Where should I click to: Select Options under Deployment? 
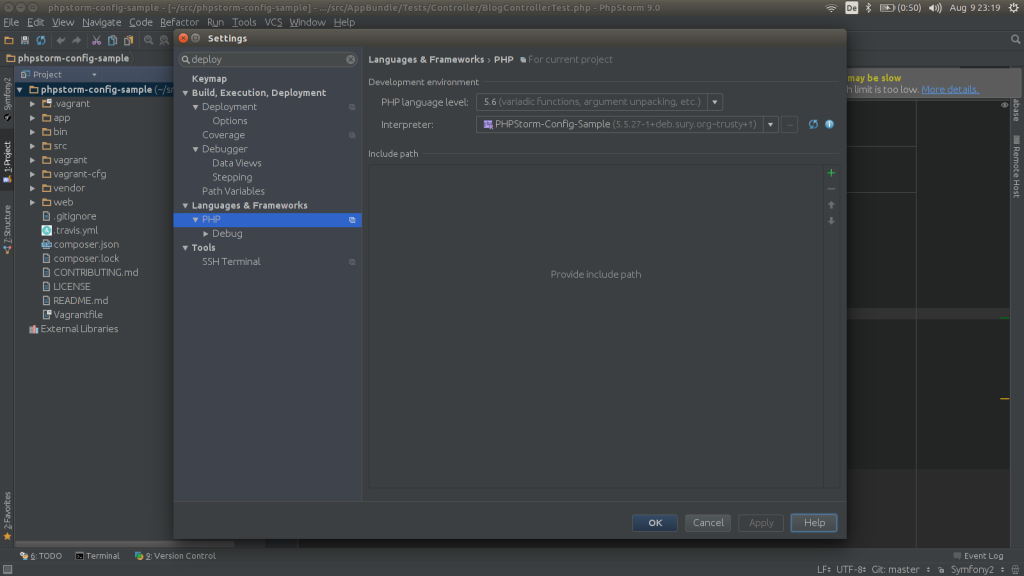tap(230, 121)
